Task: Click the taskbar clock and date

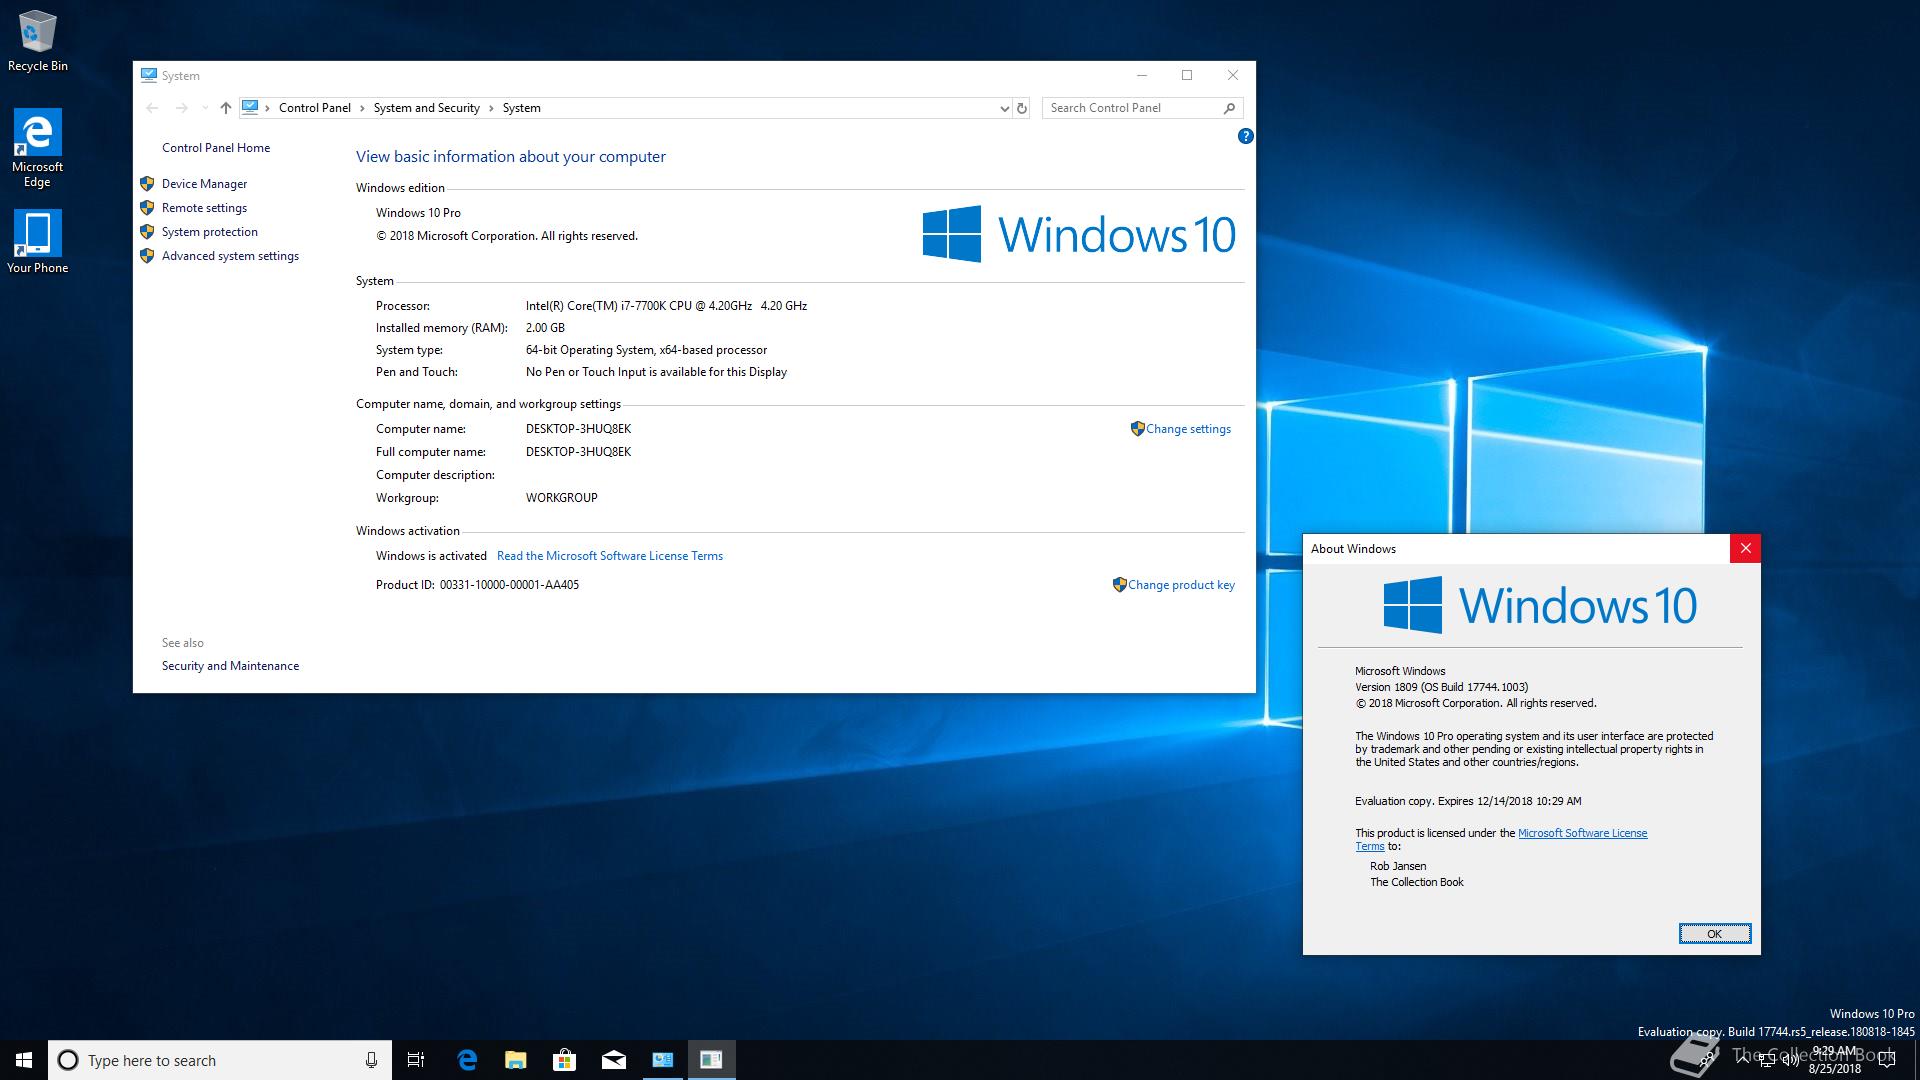Action: (1835, 1060)
